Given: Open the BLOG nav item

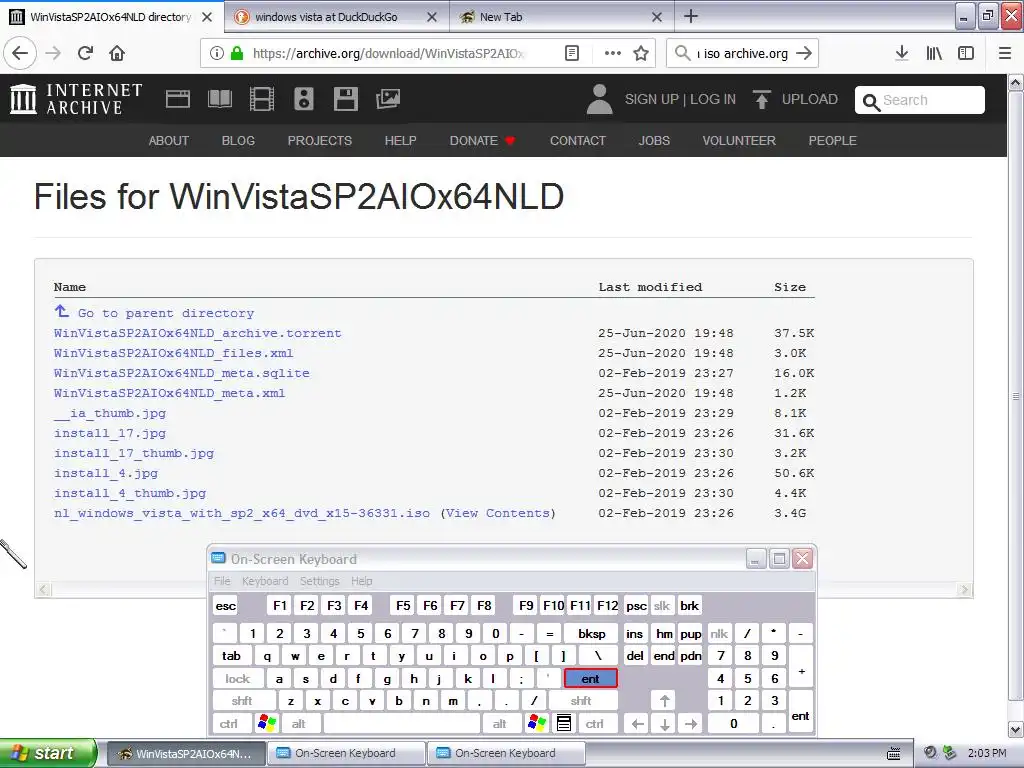Looking at the screenshot, I should pos(238,140).
